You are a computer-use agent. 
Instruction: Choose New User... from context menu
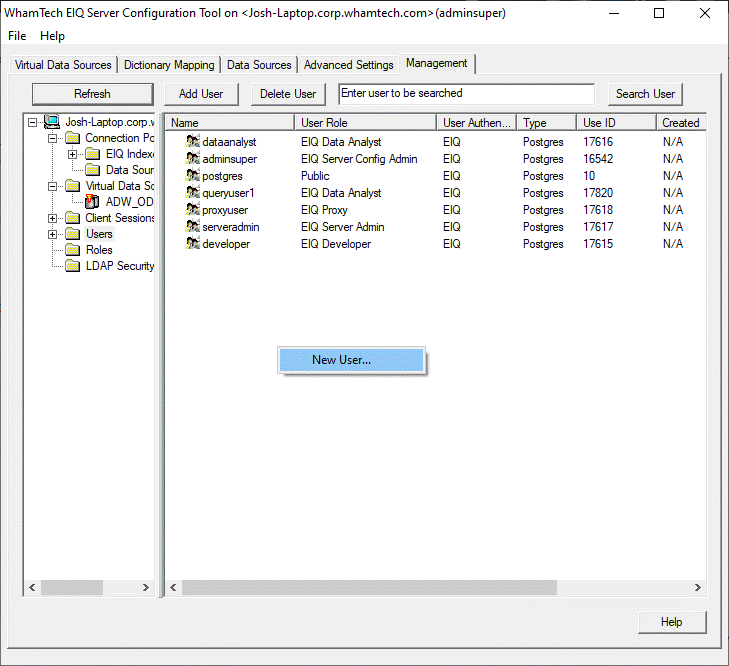click(351, 360)
